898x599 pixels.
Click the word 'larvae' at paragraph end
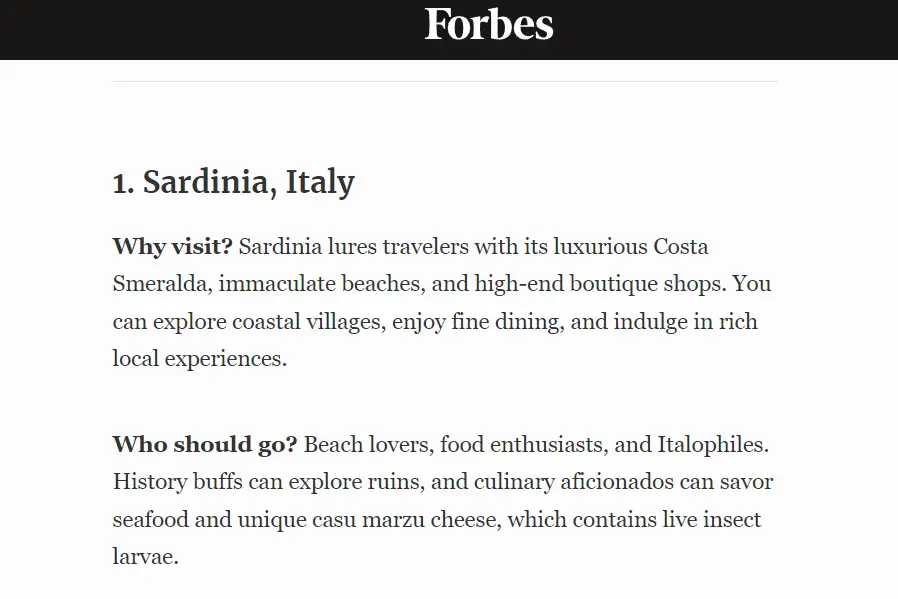coord(143,557)
